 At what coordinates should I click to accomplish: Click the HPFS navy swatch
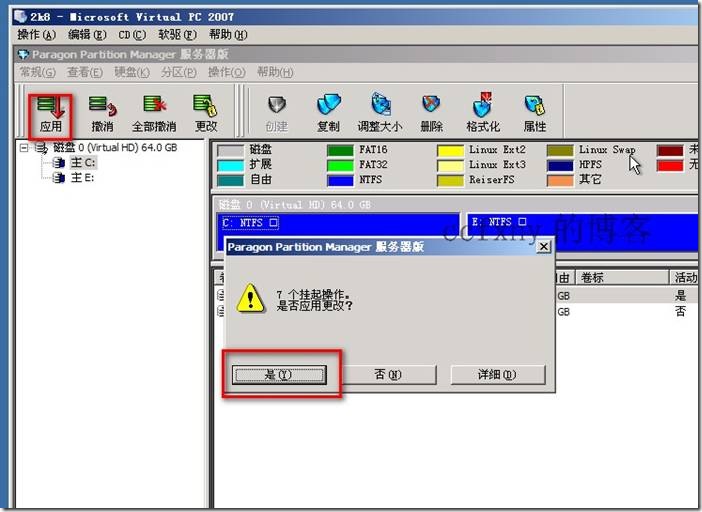click(560, 166)
